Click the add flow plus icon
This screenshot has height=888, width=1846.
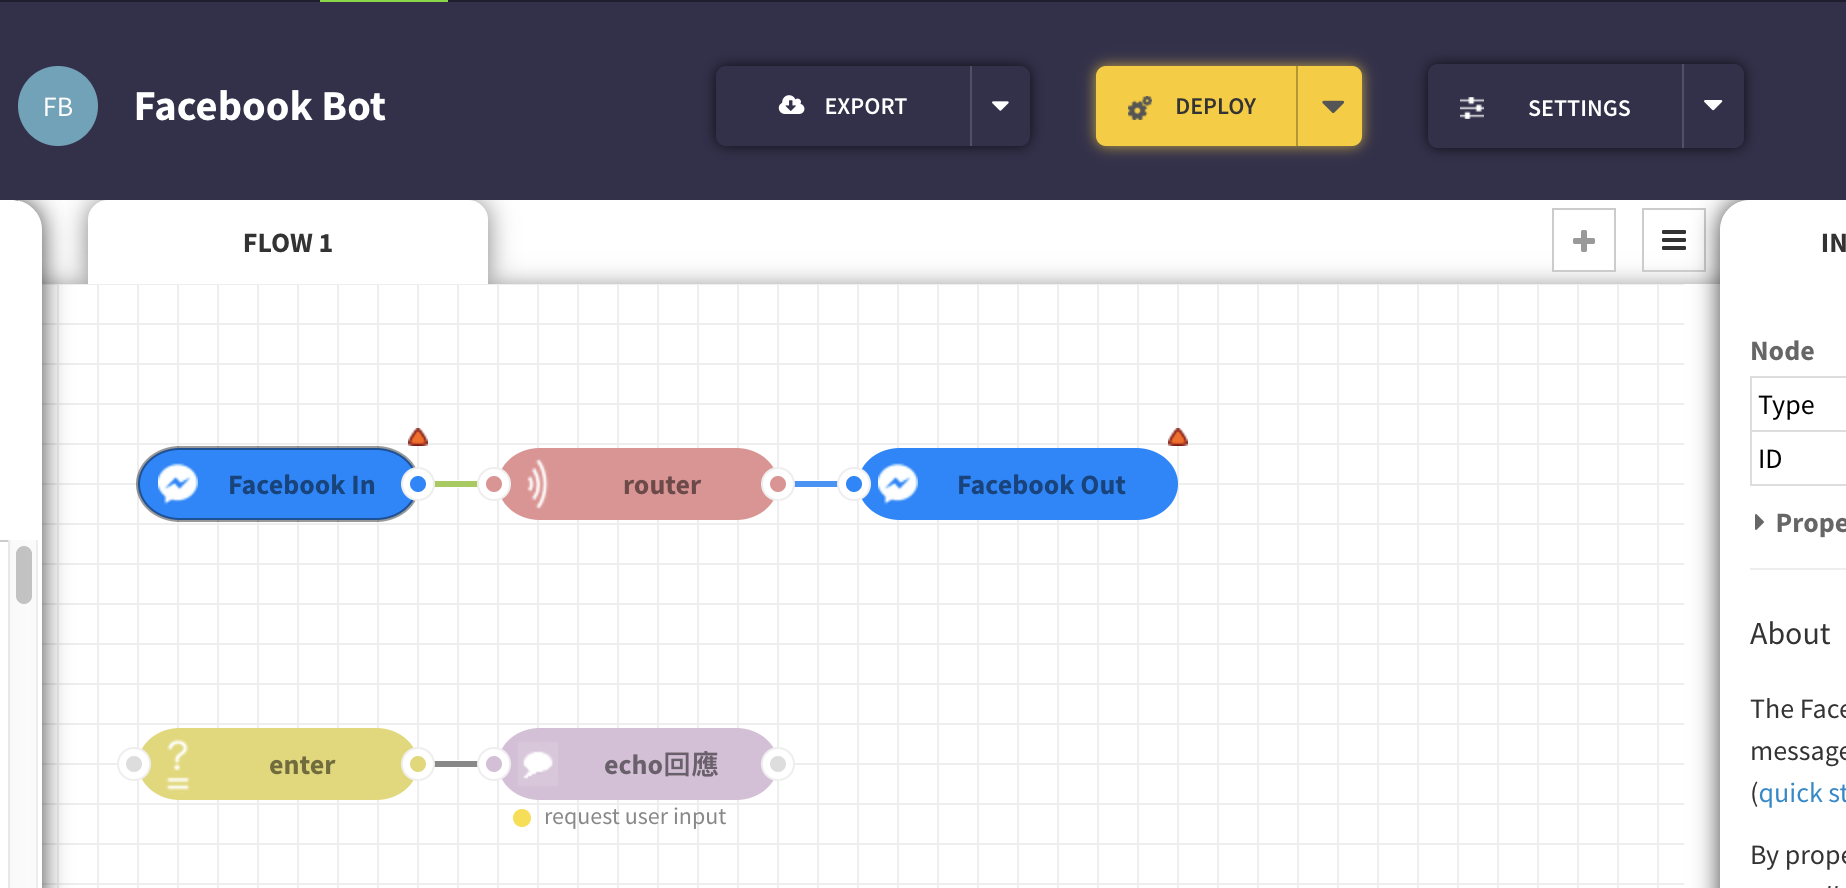[x=1583, y=240]
